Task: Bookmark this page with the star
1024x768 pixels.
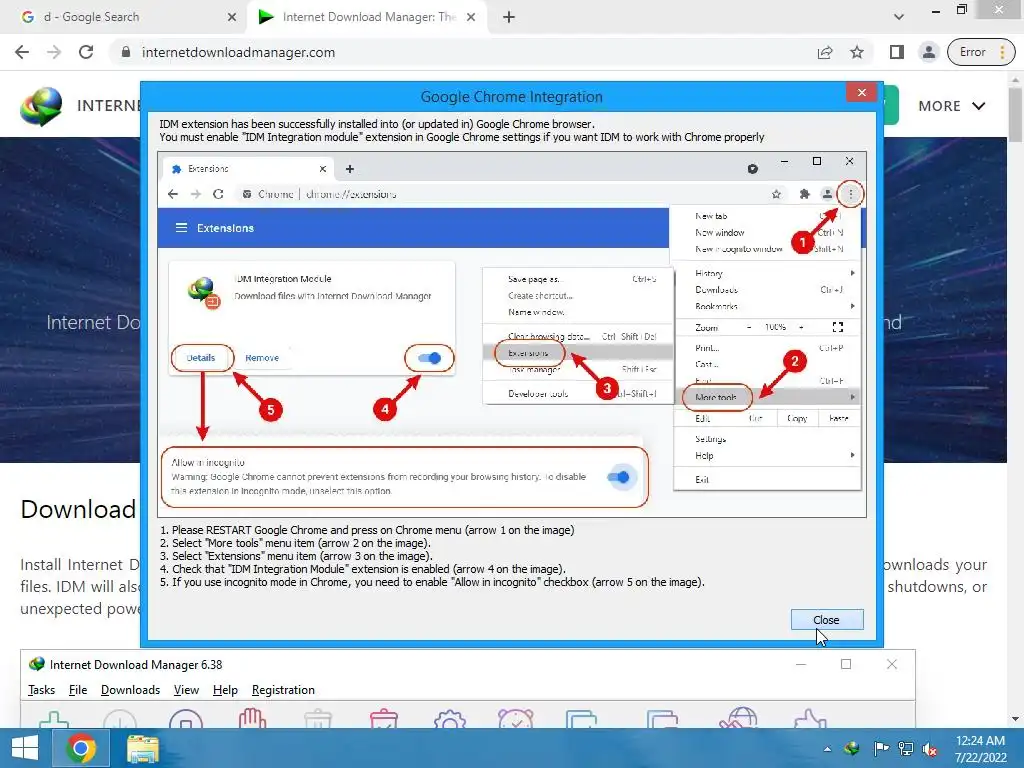Action: point(857,52)
